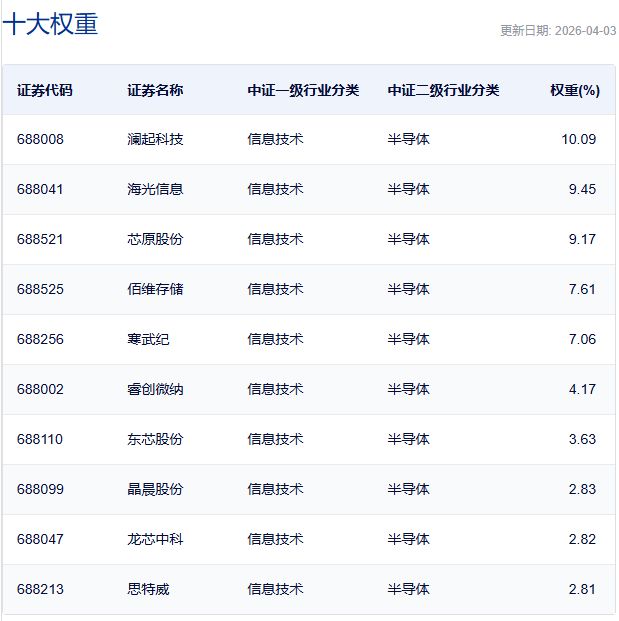Click the 半导体 cell in 思特威 row
The height and width of the screenshot is (621, 619).
408,589
